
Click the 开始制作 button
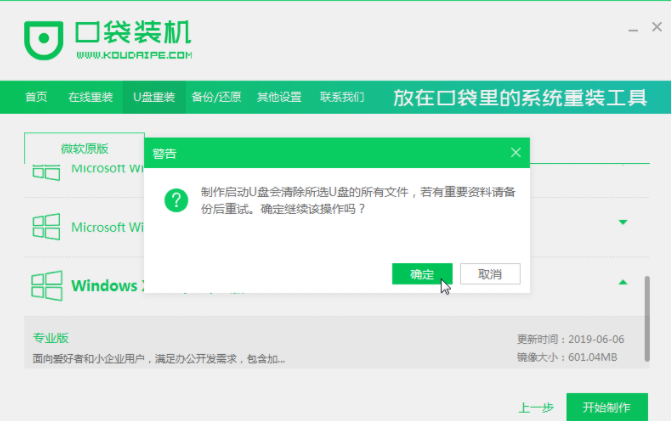point(607,407)
